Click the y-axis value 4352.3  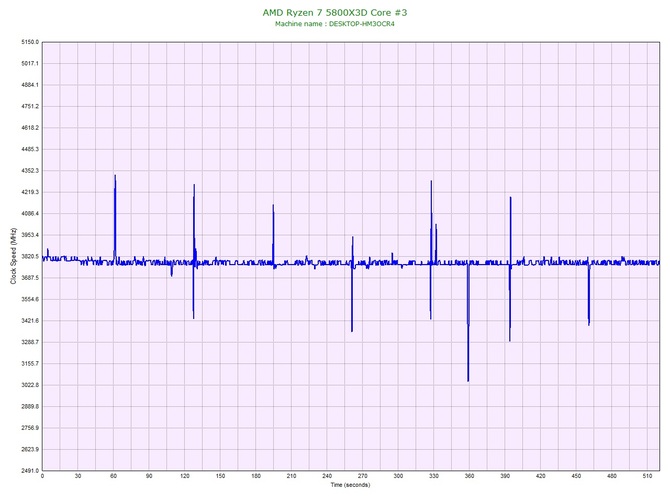30,170
